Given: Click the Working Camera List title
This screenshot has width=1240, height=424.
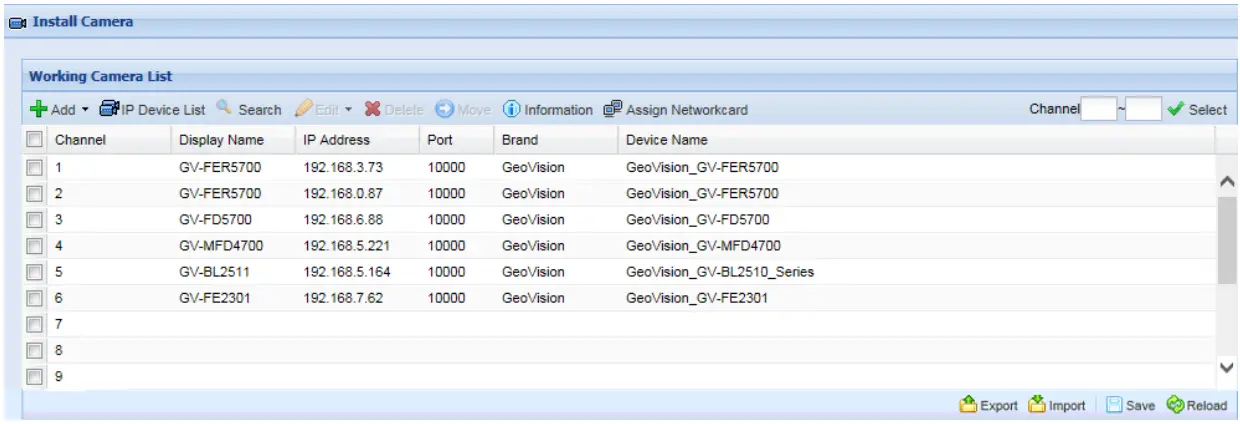Looking at the screenshot, I should [100, 76].
